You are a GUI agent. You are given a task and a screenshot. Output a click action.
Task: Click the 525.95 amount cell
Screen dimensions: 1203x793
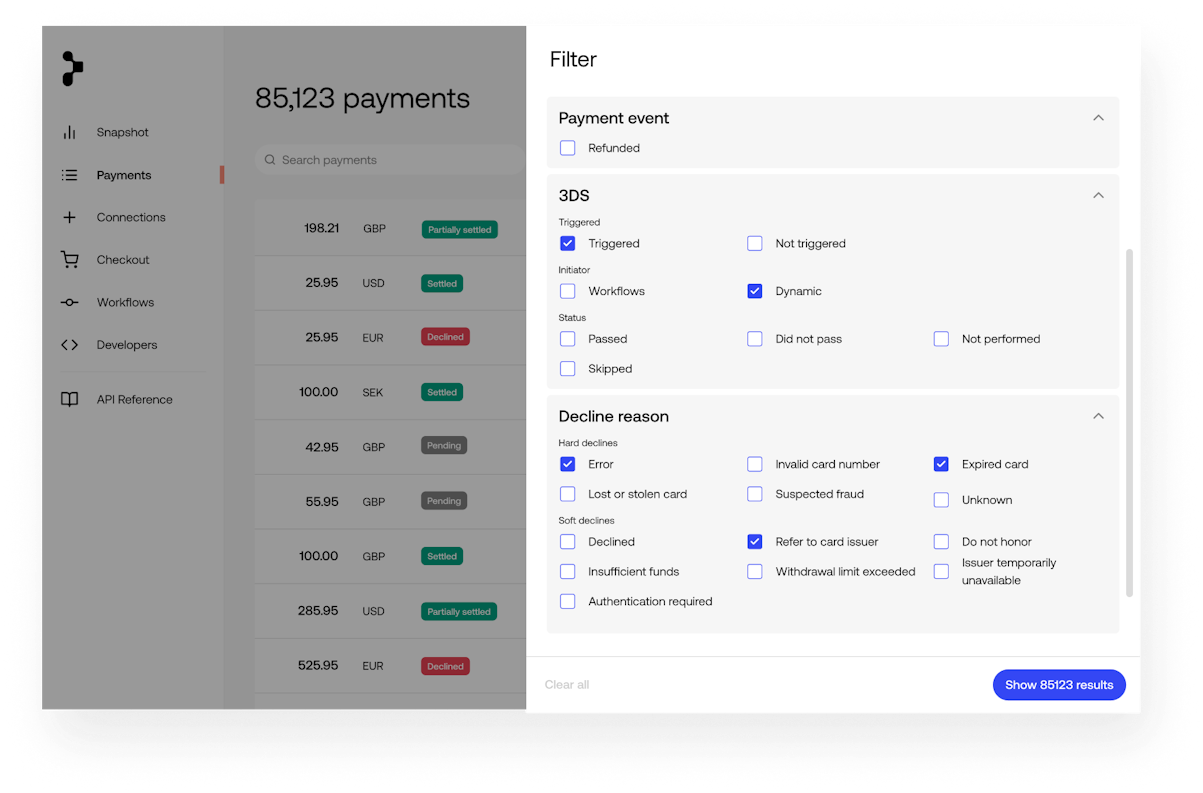[318, 665]
